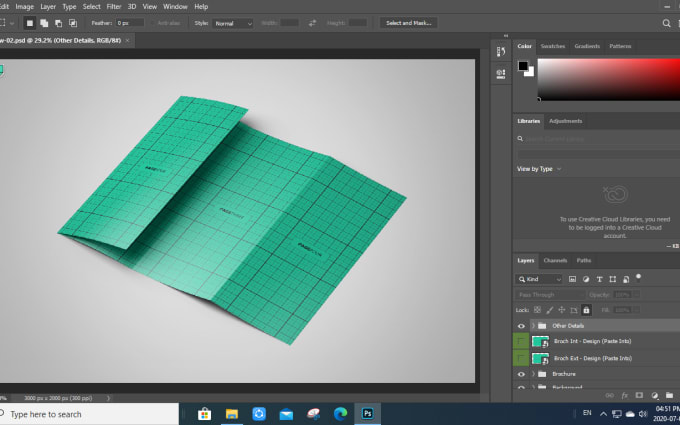Collapse panels with double-arrow icon

click(x=506, y=36)
